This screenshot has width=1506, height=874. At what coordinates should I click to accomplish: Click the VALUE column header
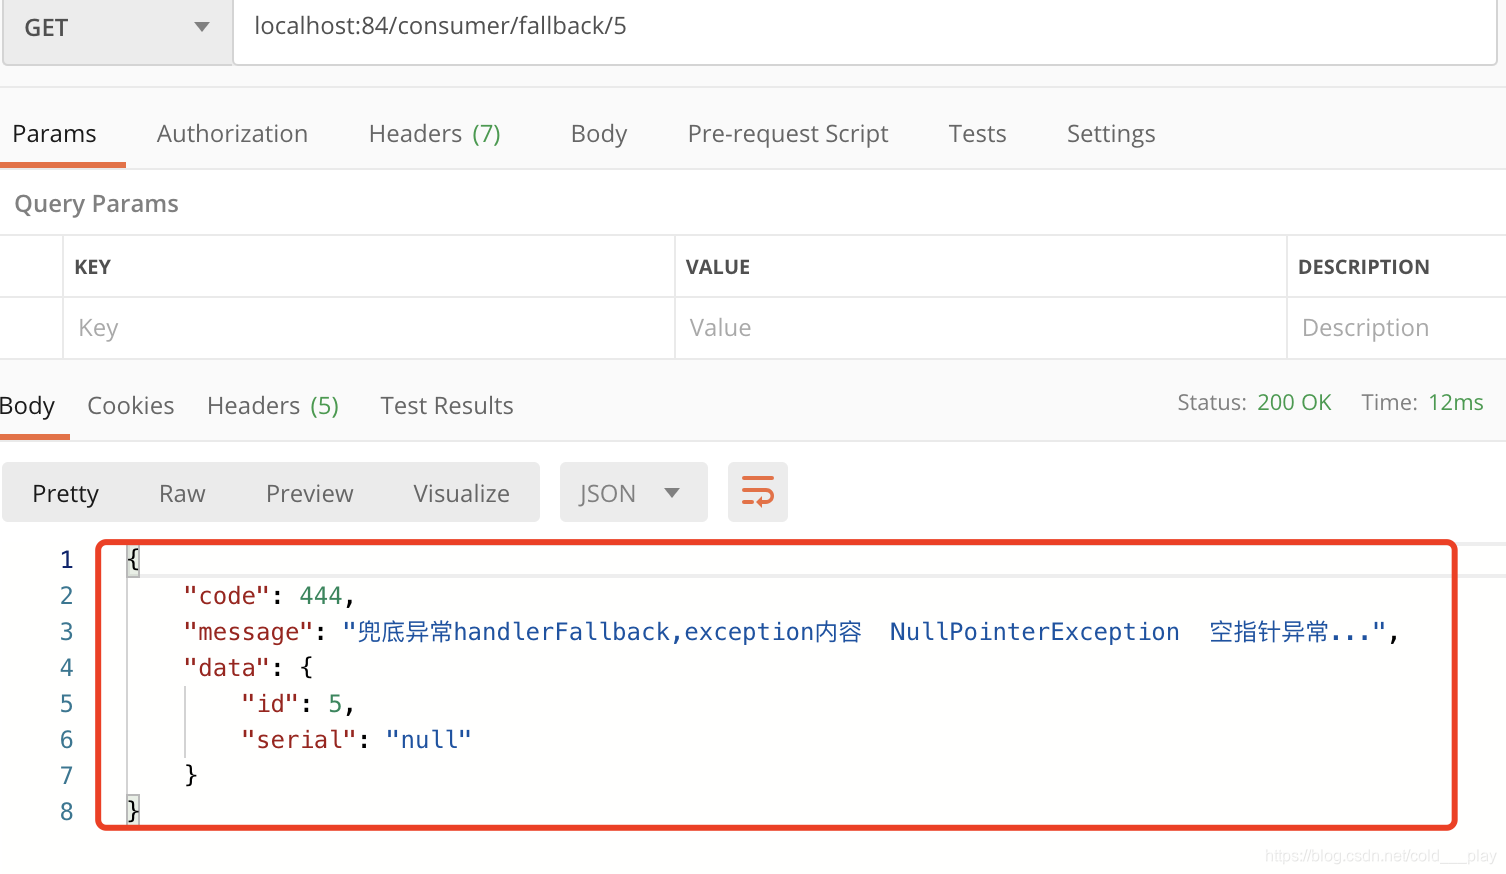point(718,267)
